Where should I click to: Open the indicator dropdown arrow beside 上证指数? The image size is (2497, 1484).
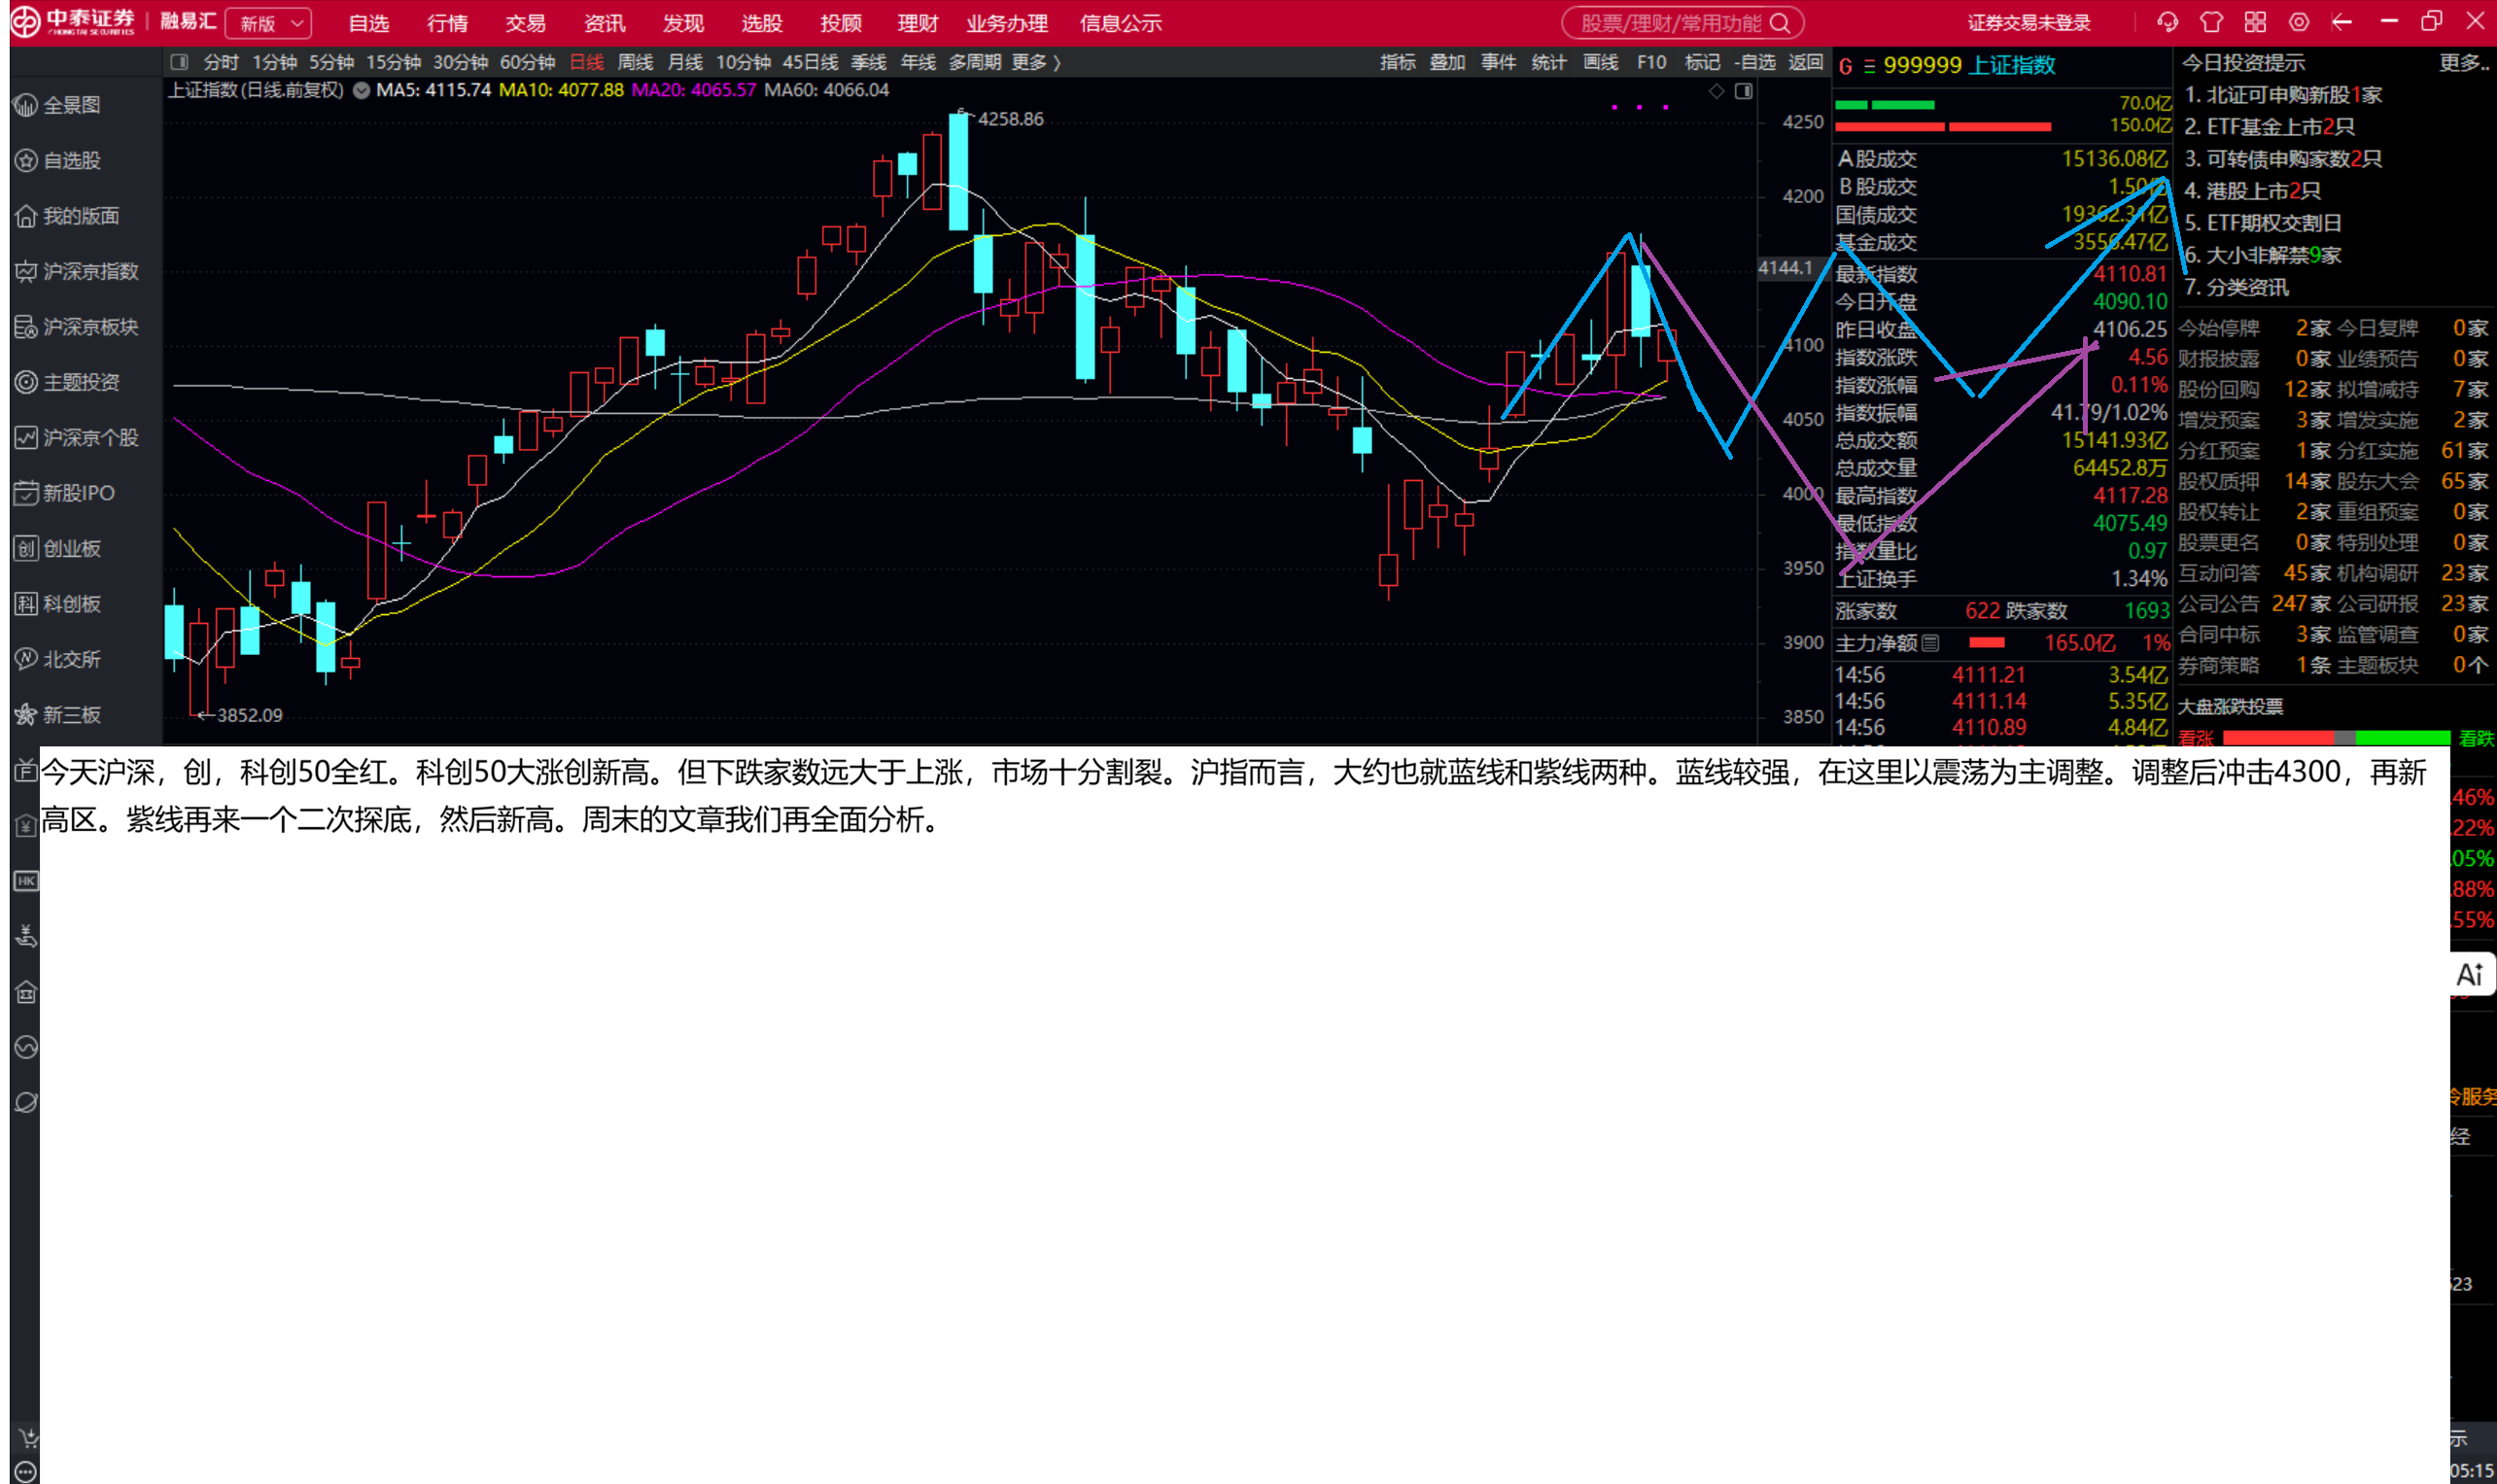point(361,90)
